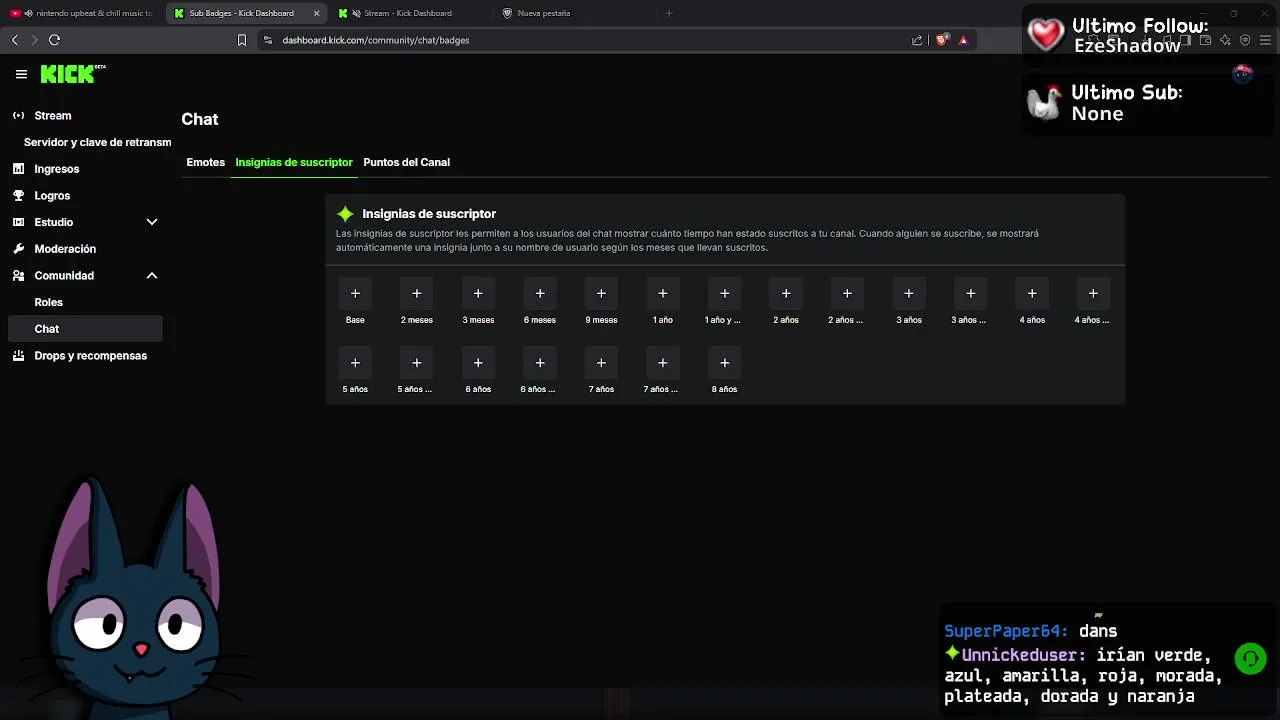Open the Puntos del Canal tab
The height and width of the screenshot is (720, 1280).
406,162
